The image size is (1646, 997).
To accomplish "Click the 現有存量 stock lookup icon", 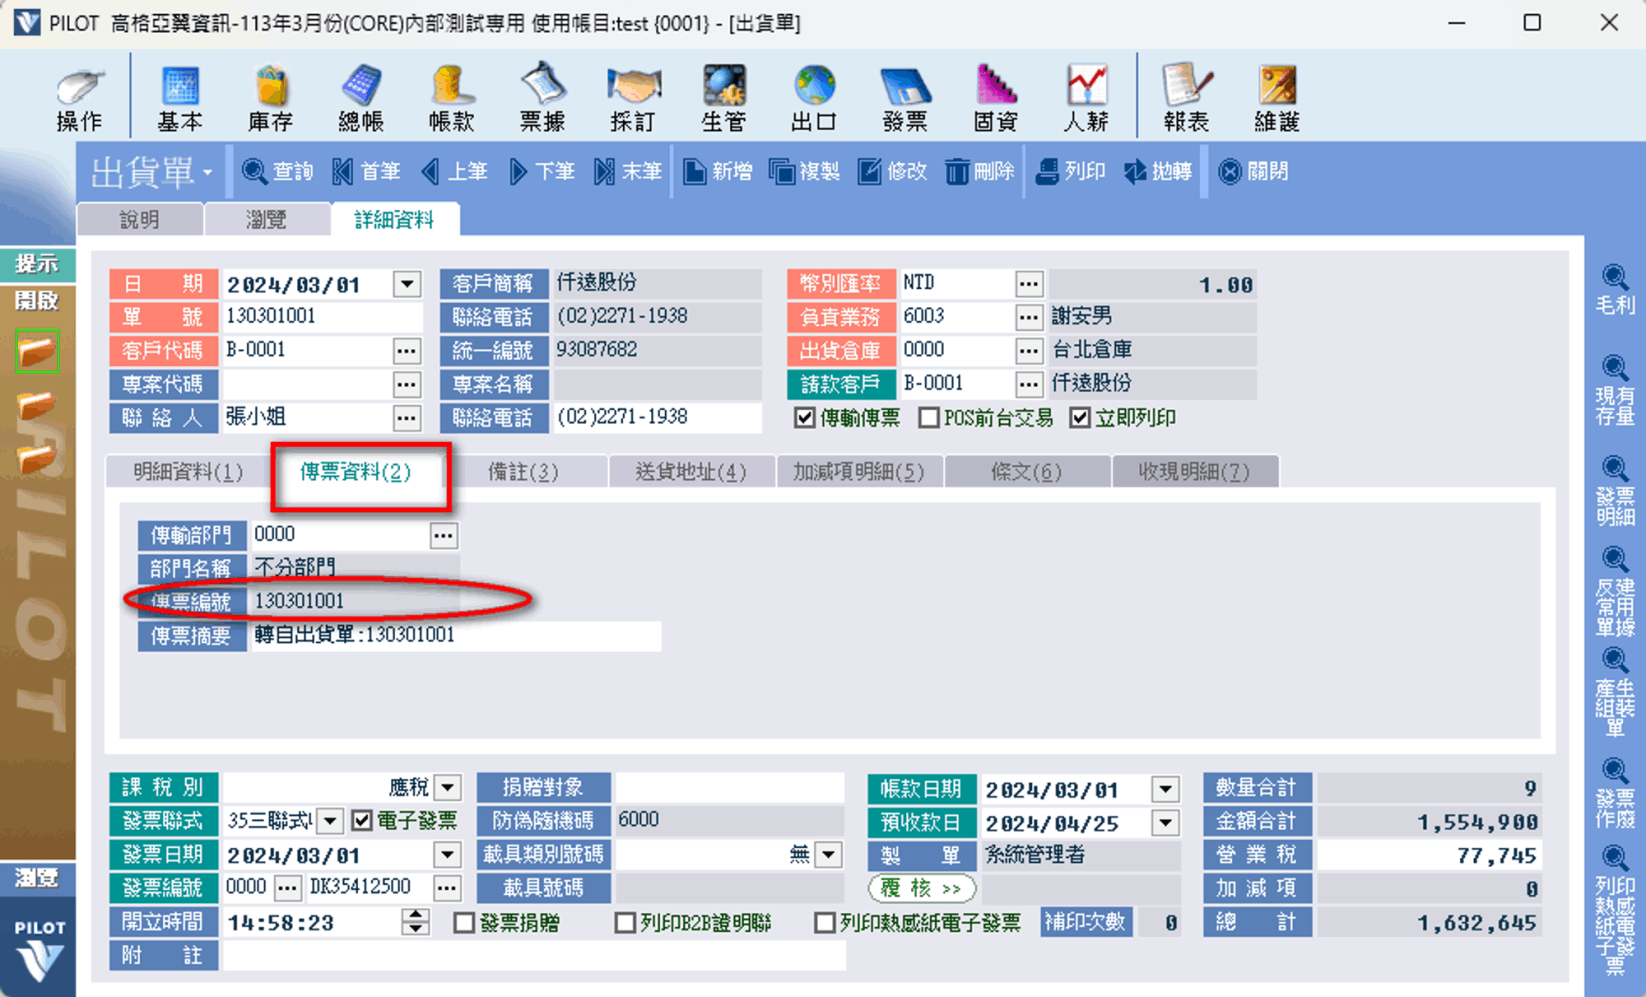I will pyautogui.click(x=1614, y=390).
